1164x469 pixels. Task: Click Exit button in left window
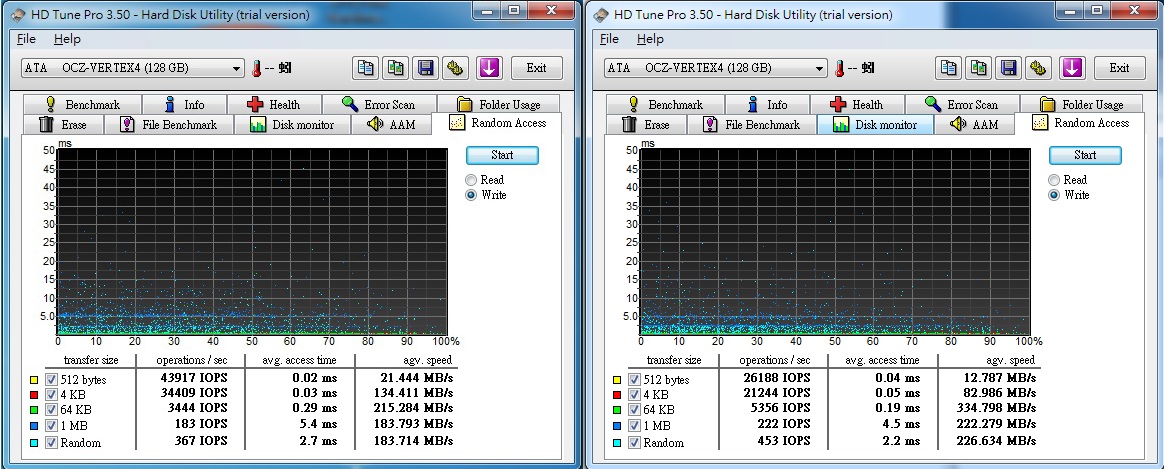[x=537, y=68]
